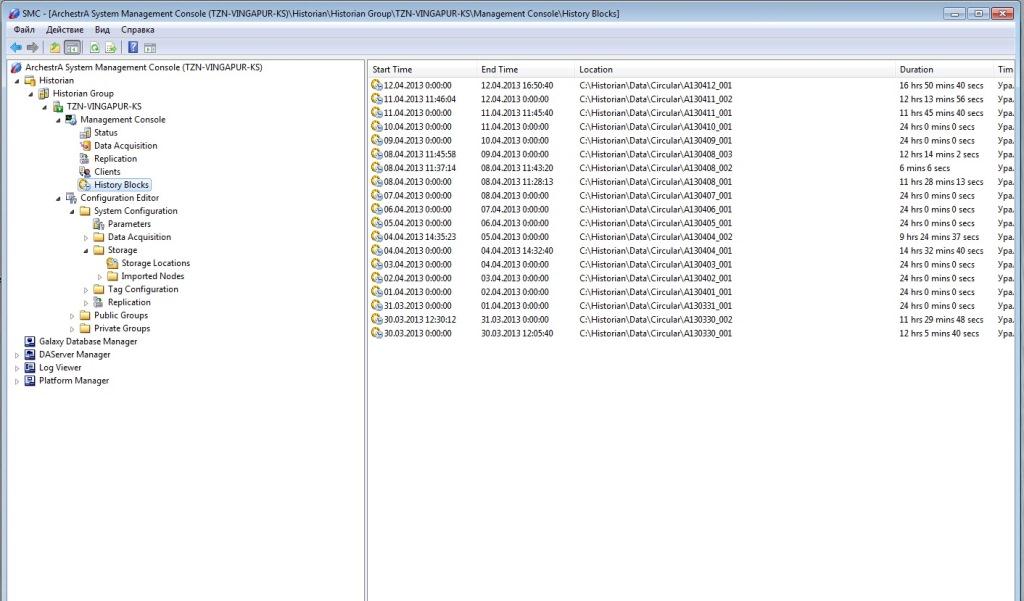Screen dimensions: 1024x601
Task: Click the Export List toolbar icon
Action: point(111,47)
